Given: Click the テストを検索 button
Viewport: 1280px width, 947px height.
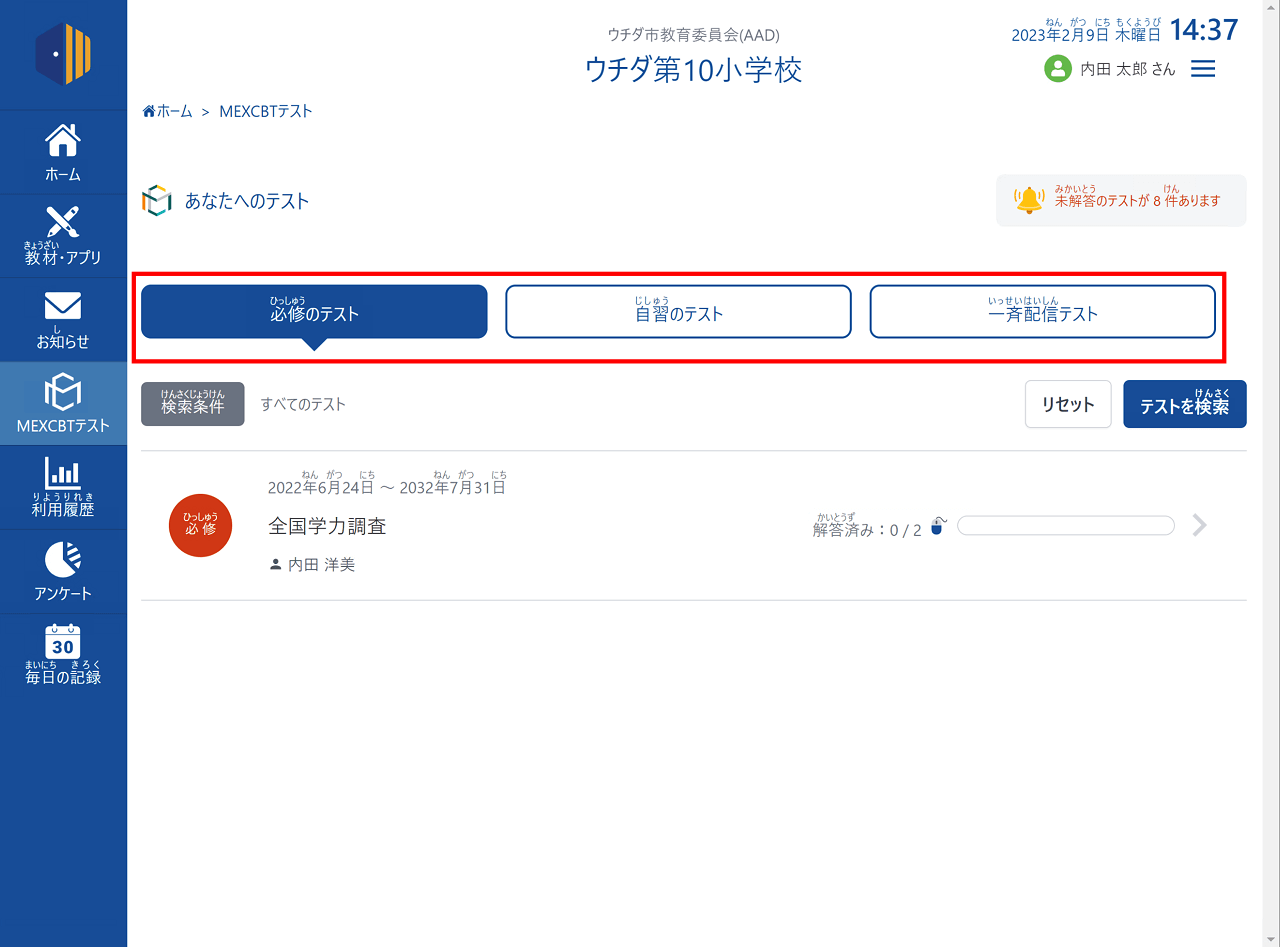Looking at the screenshot, I should tap(1184, 404).
